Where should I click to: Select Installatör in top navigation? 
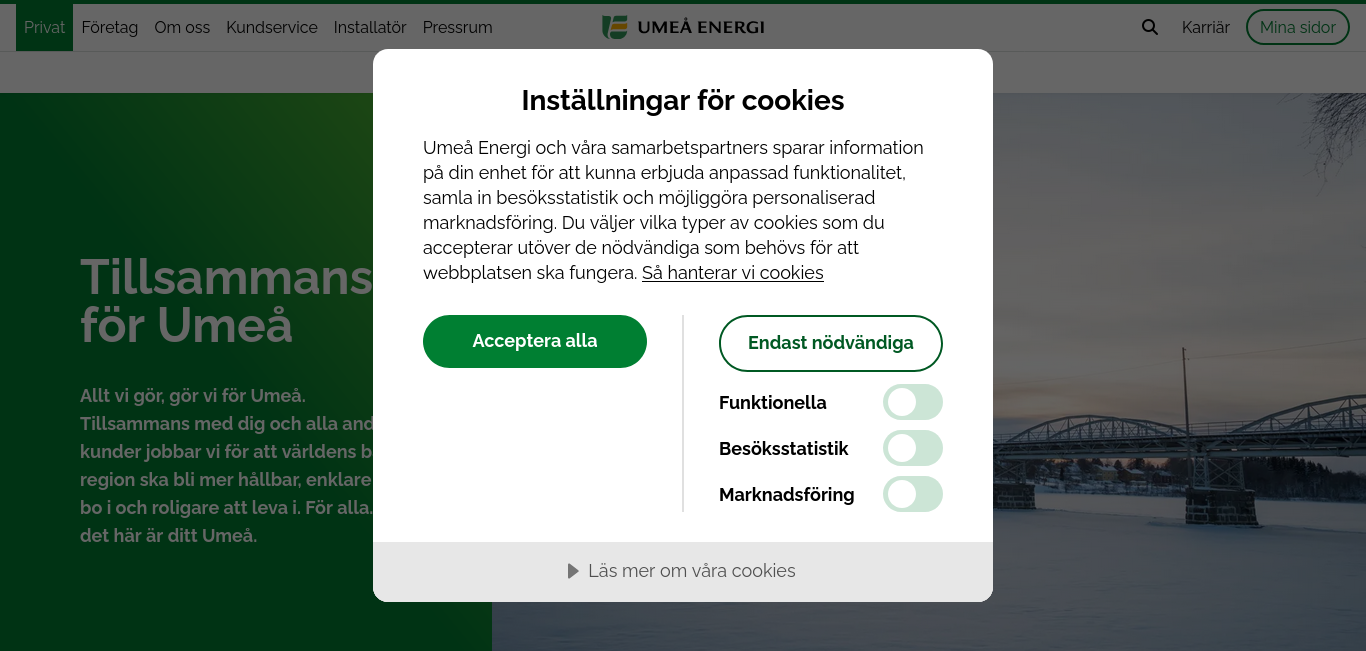coord(370,28)
